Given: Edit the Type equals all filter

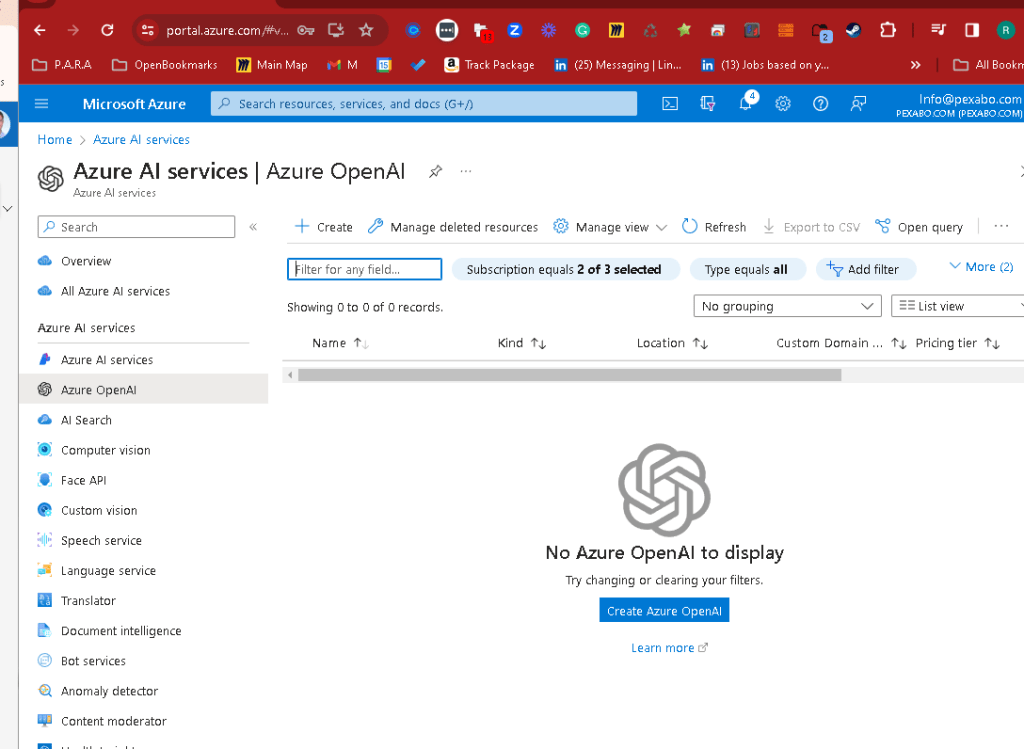Looking at the screenshot, I should tap(746, 270).
